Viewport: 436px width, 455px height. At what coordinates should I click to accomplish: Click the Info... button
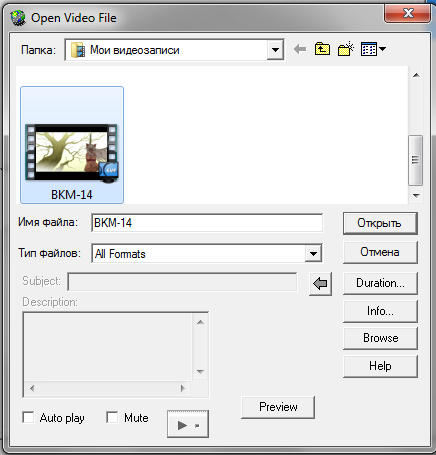[380, 311]
